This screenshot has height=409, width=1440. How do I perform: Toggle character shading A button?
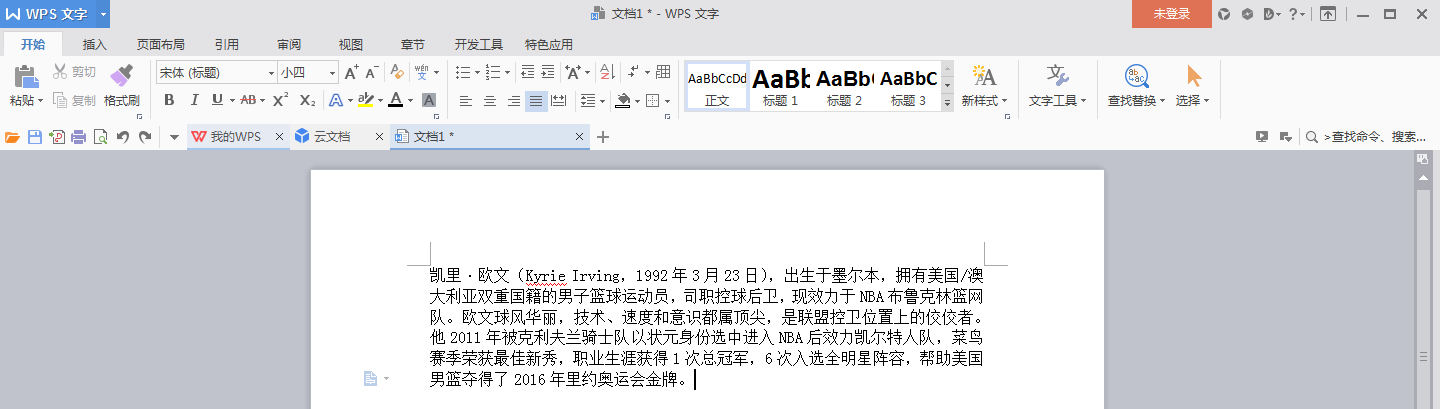(x=428, y=100)
